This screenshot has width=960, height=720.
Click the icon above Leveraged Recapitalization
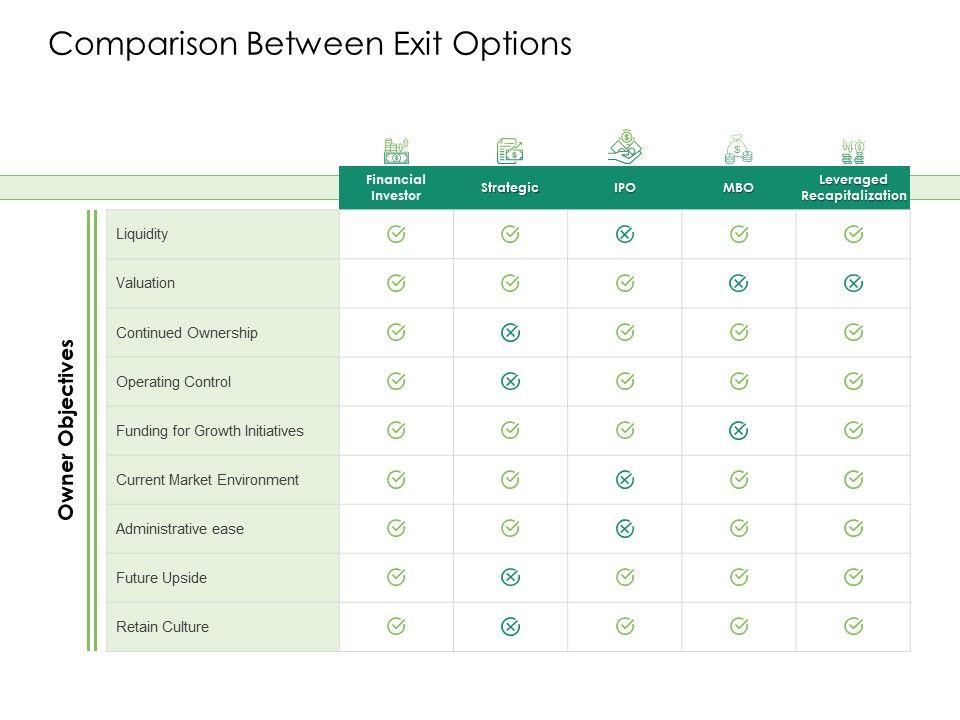[853, 151]
